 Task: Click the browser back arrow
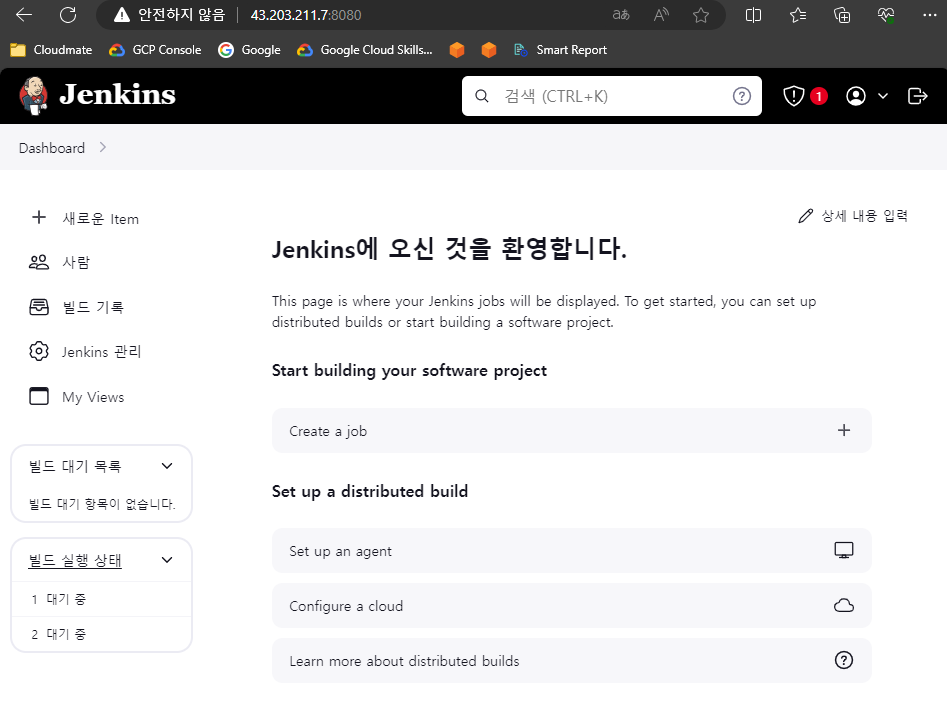(24, 15)
